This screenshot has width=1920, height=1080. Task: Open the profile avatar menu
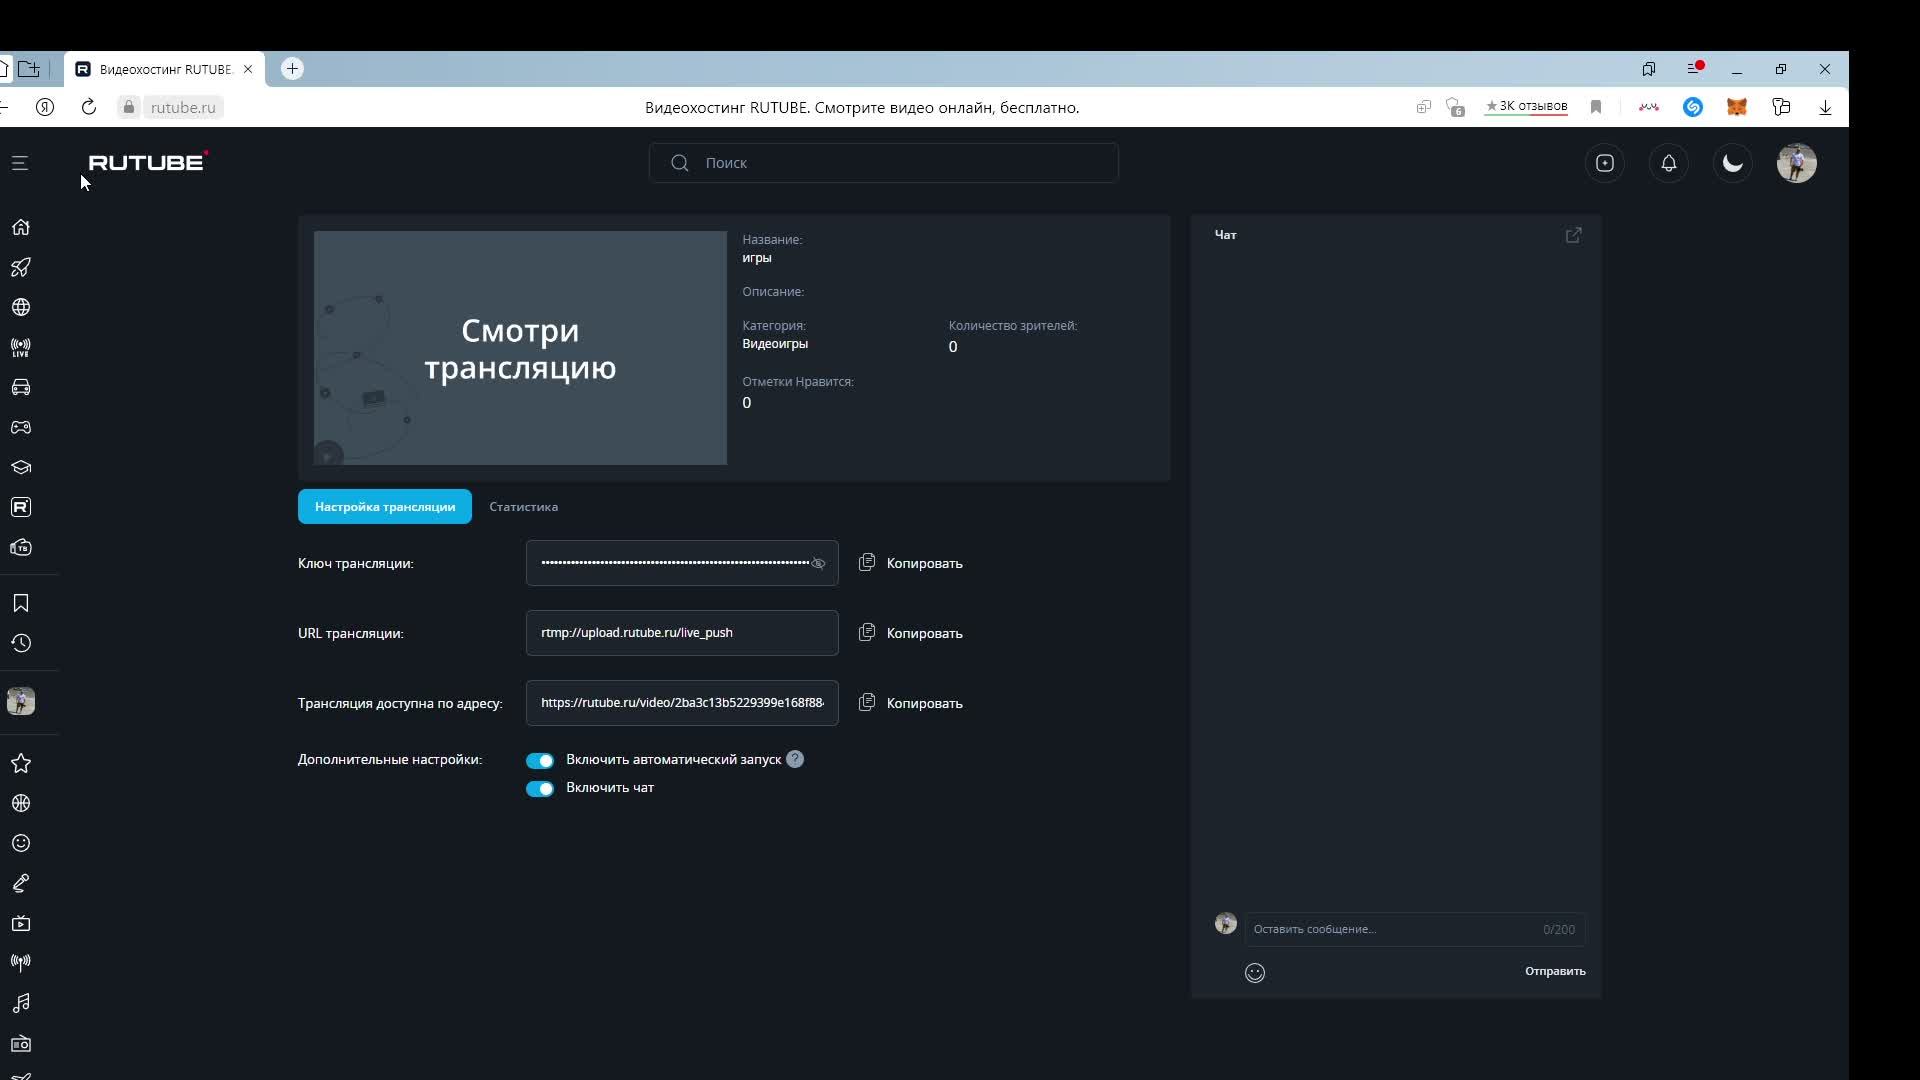point(1796,163)
